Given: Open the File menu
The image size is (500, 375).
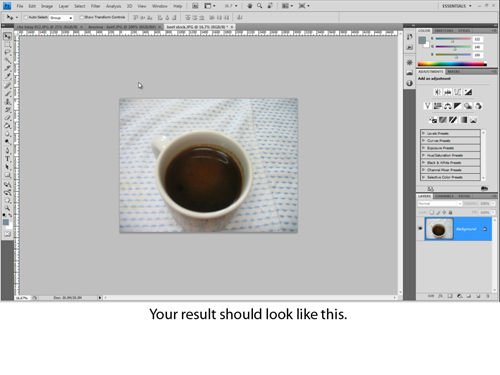Looking at the screenshot, I should coord(20,6).
